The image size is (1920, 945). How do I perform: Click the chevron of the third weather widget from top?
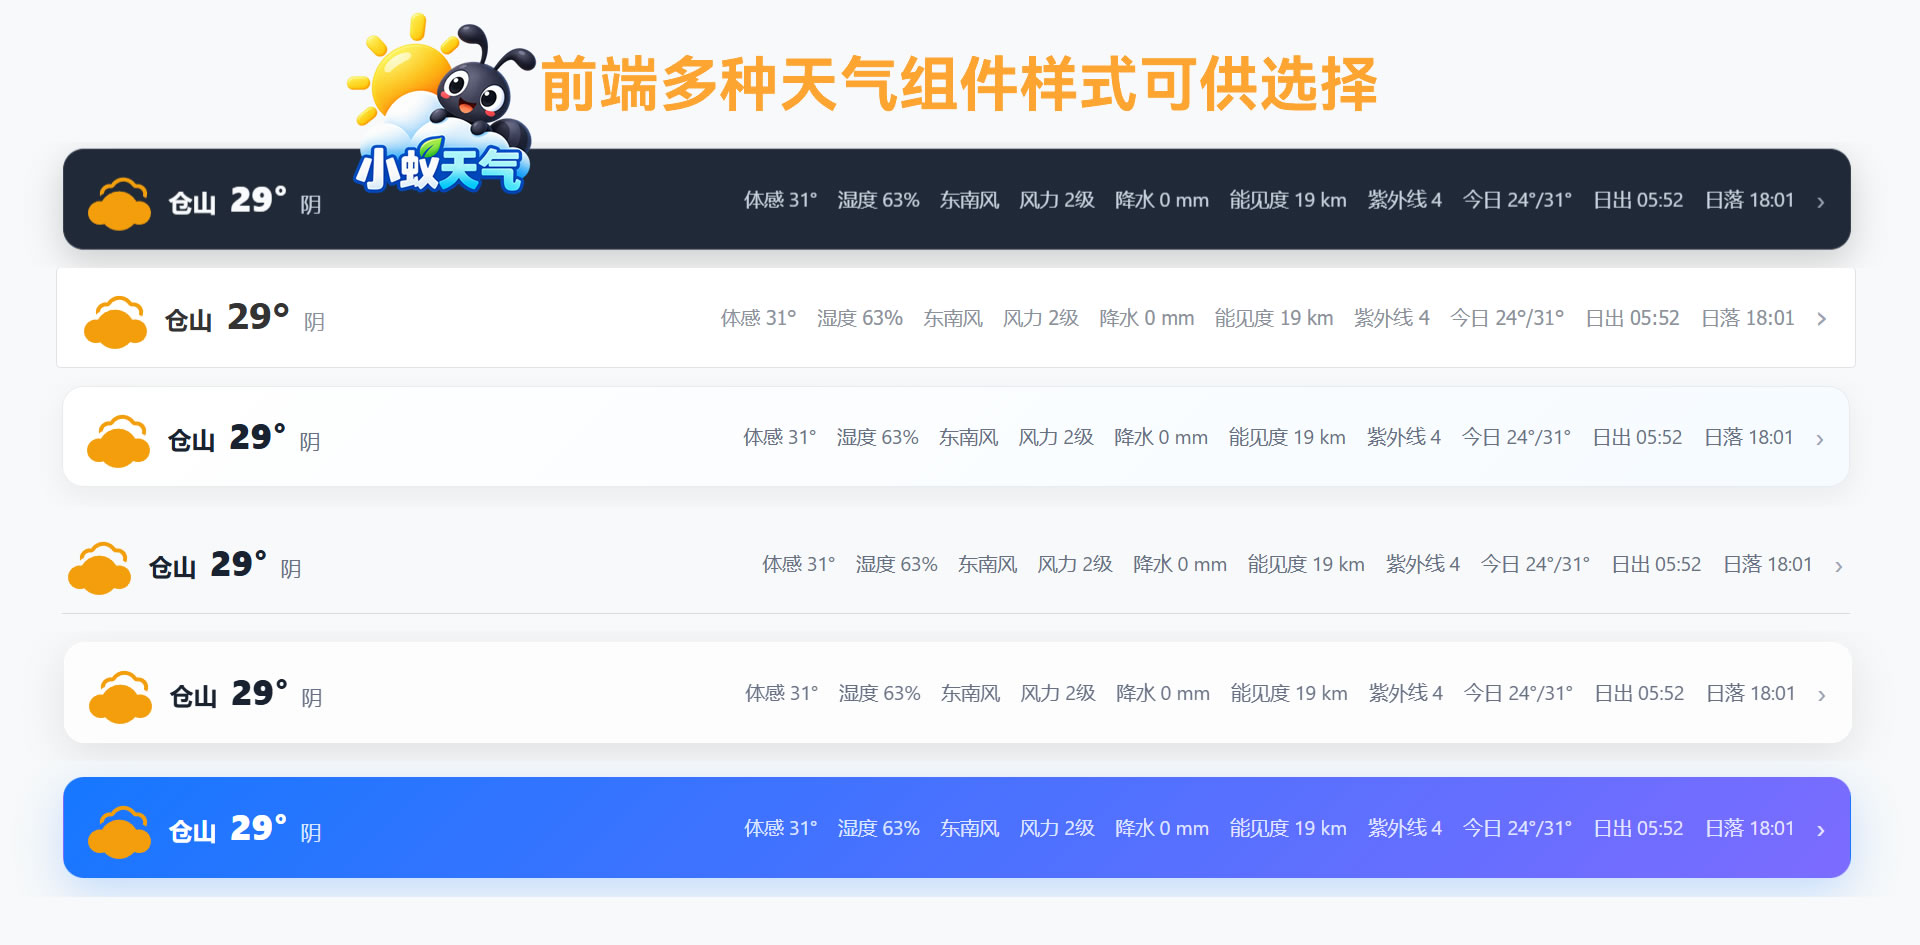pos(1820,440)
